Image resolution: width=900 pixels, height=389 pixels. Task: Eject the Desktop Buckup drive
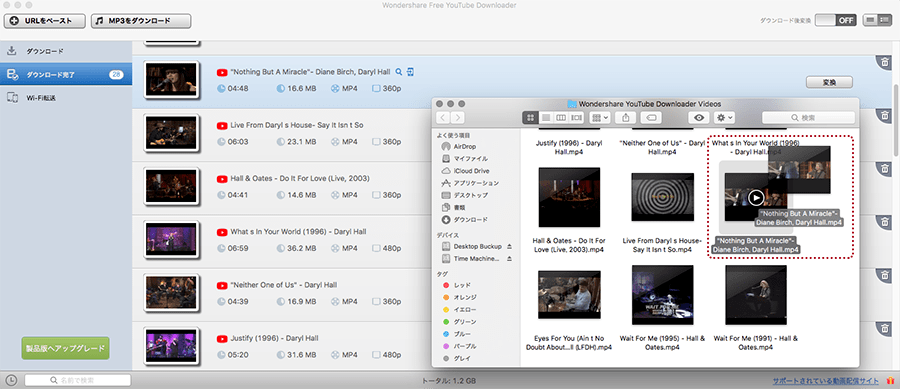click(x=509, y=246)
